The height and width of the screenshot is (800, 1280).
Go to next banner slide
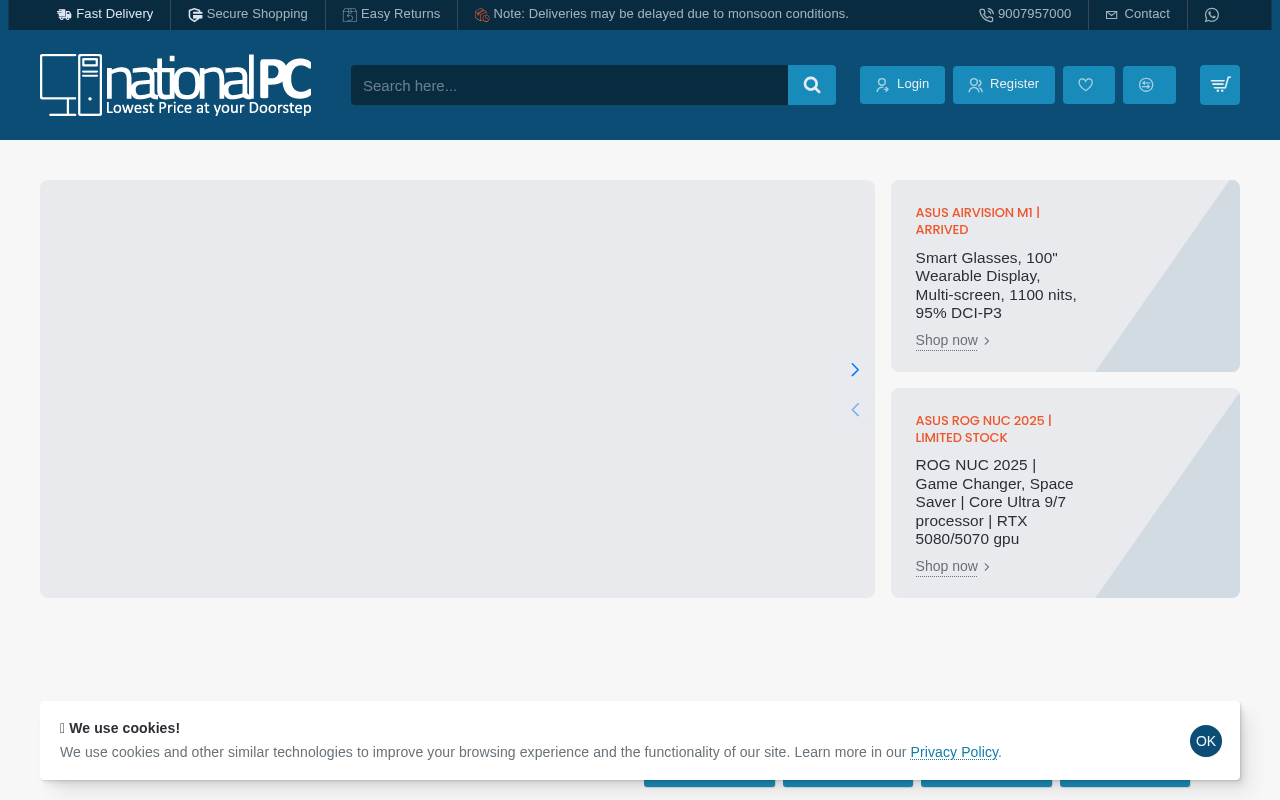[855, 370]
